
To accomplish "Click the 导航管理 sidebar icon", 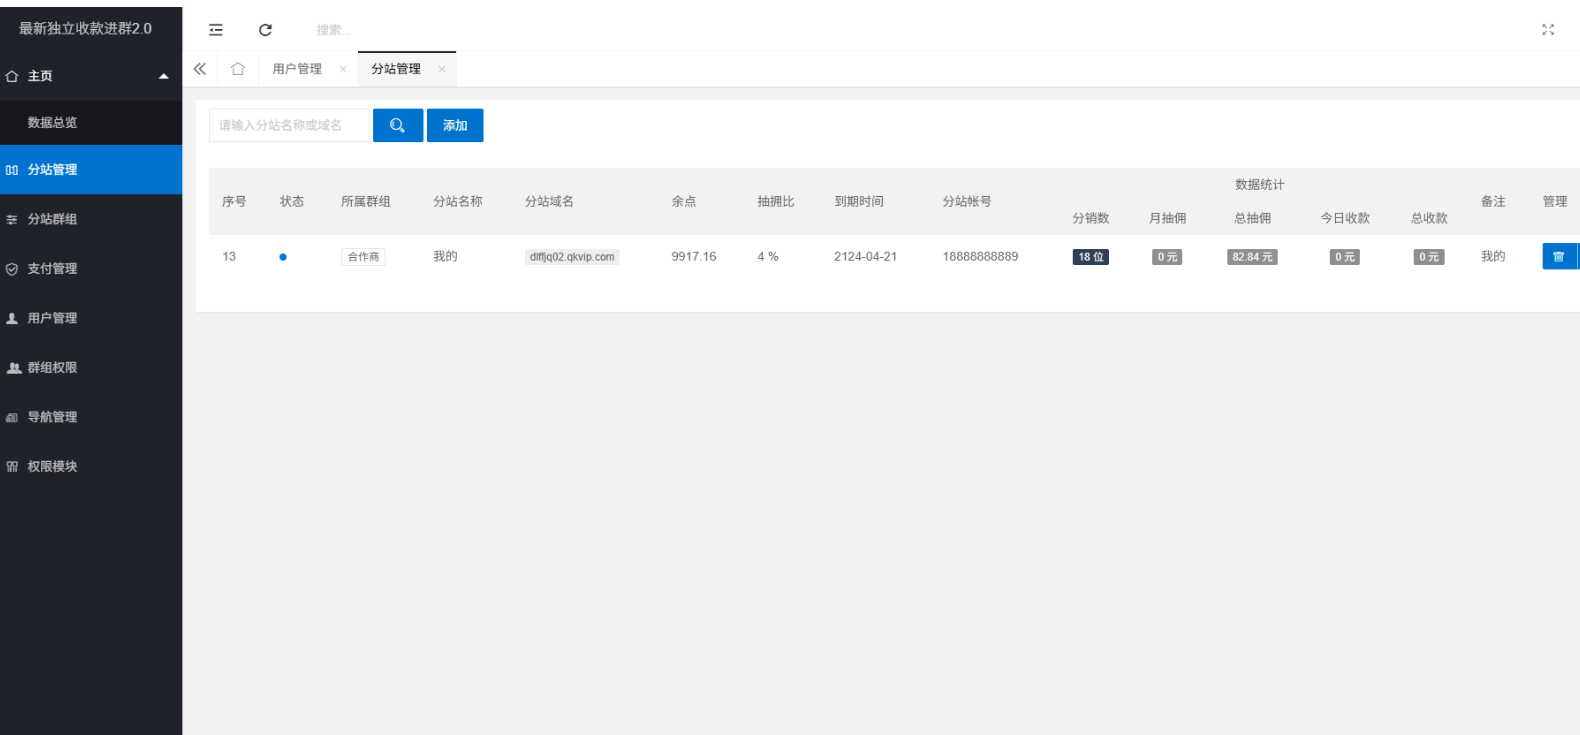I will coord(12,417).
